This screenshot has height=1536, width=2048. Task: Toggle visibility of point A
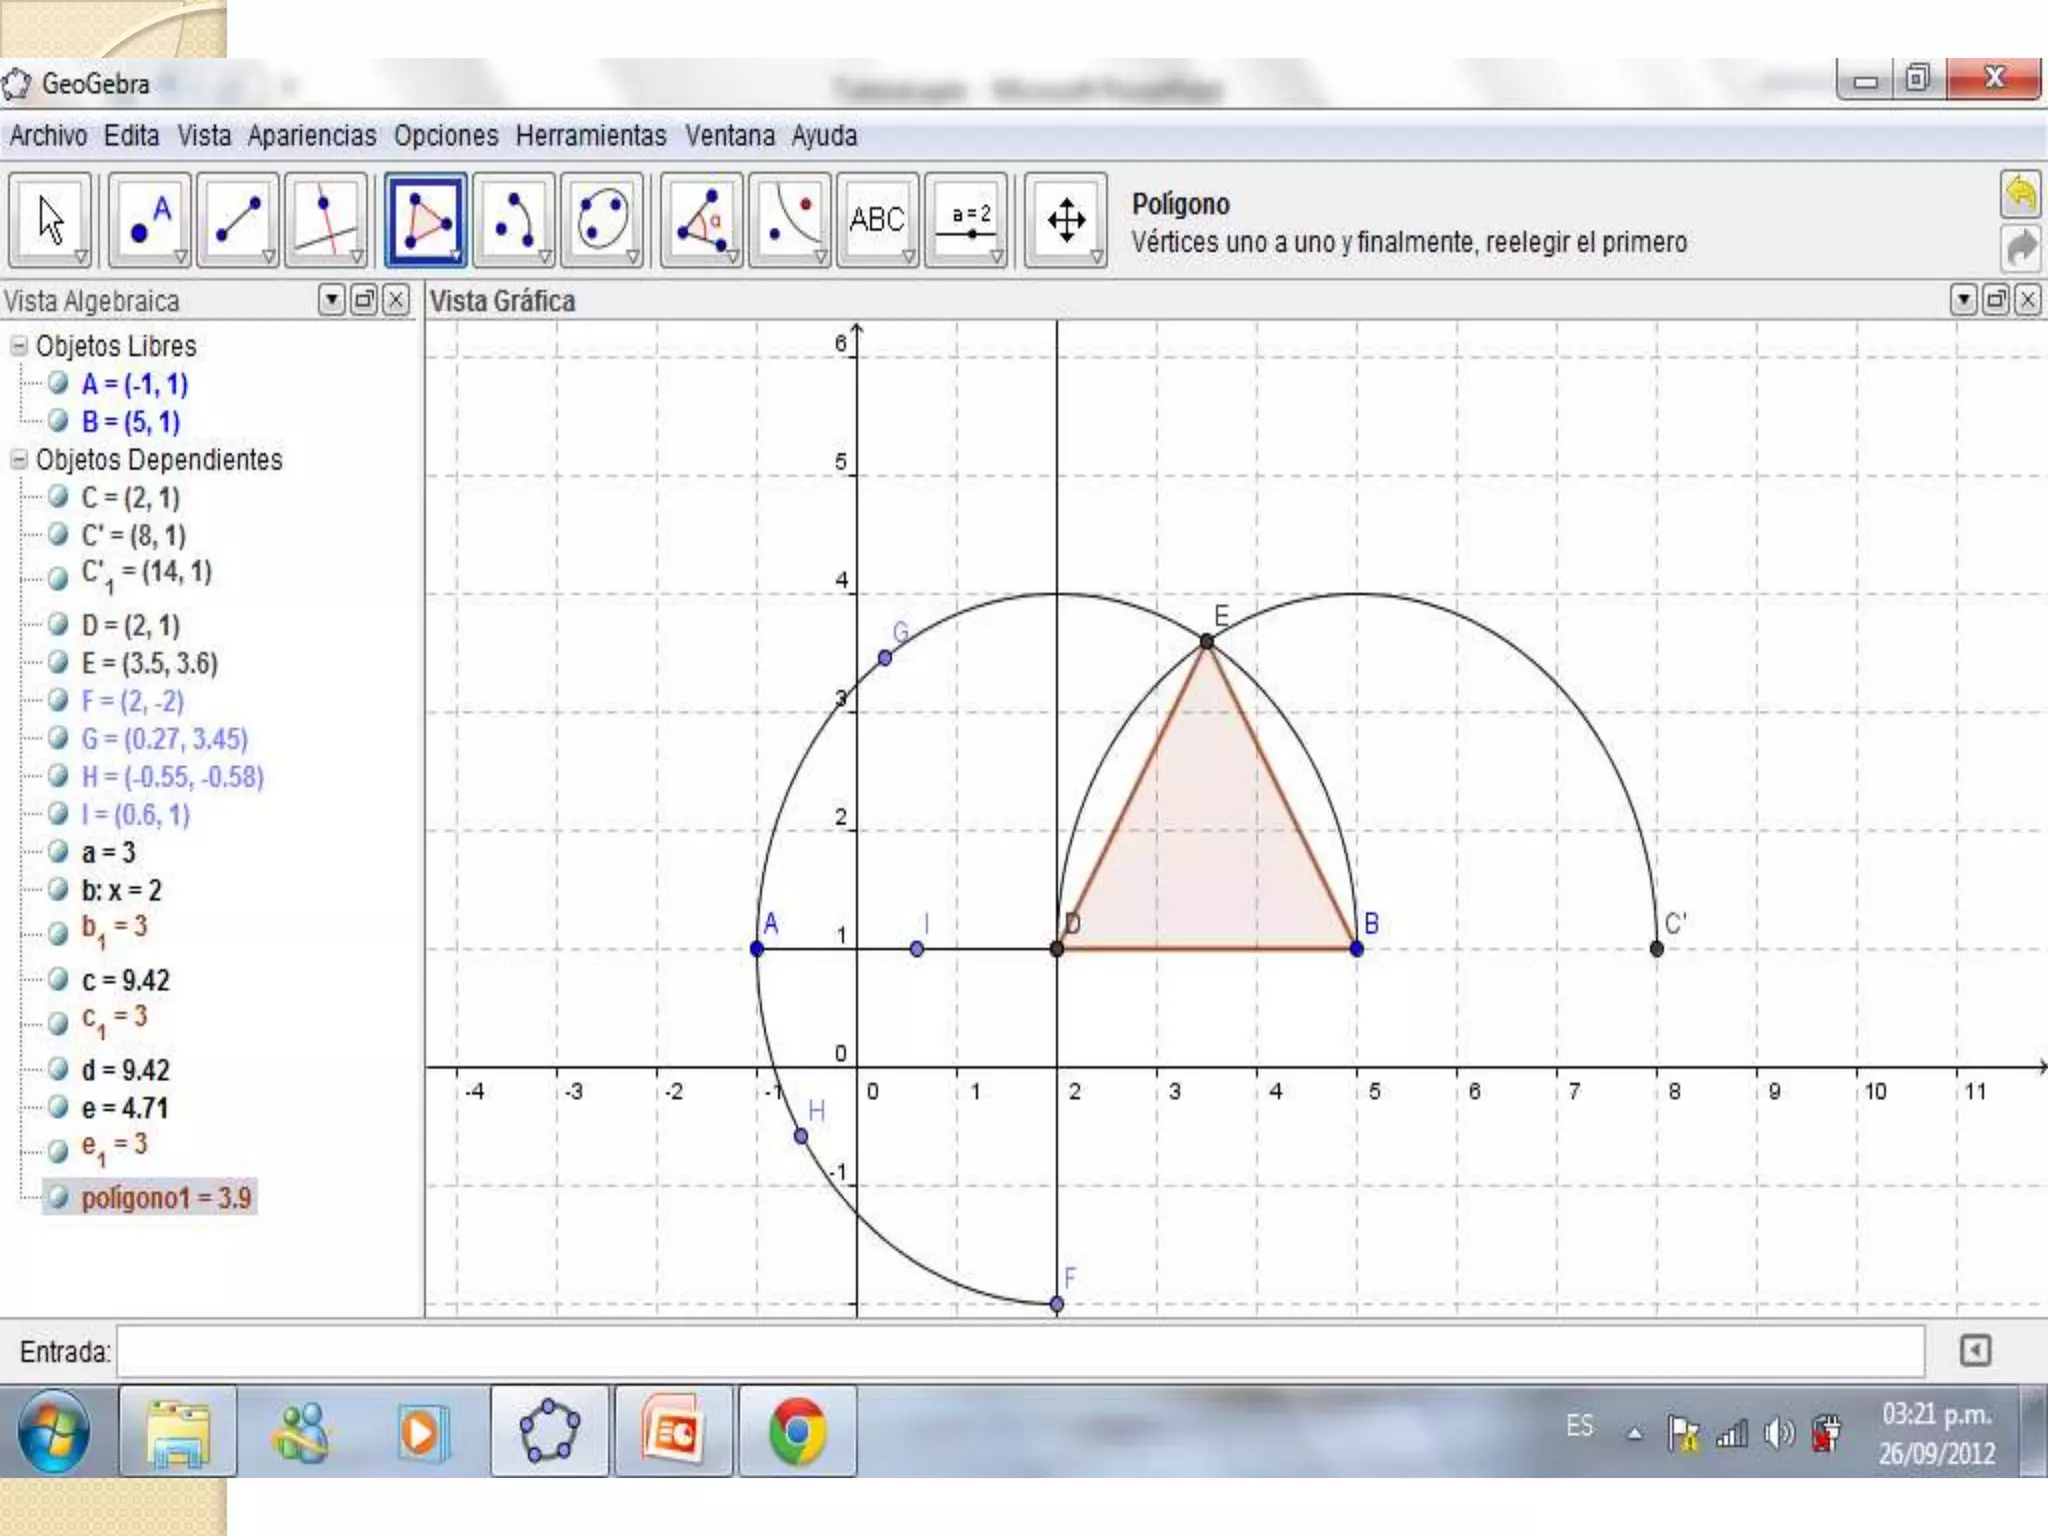pos(59,383)
